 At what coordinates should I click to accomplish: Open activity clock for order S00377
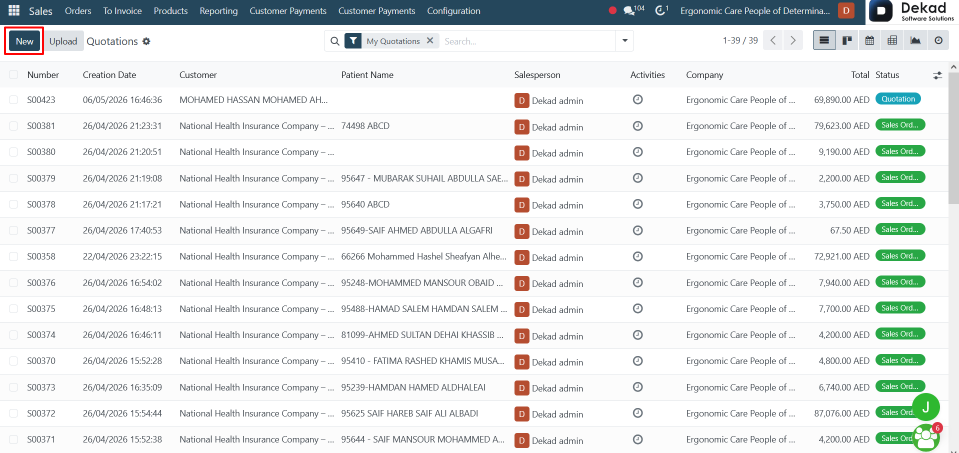(x=637, y=230)
